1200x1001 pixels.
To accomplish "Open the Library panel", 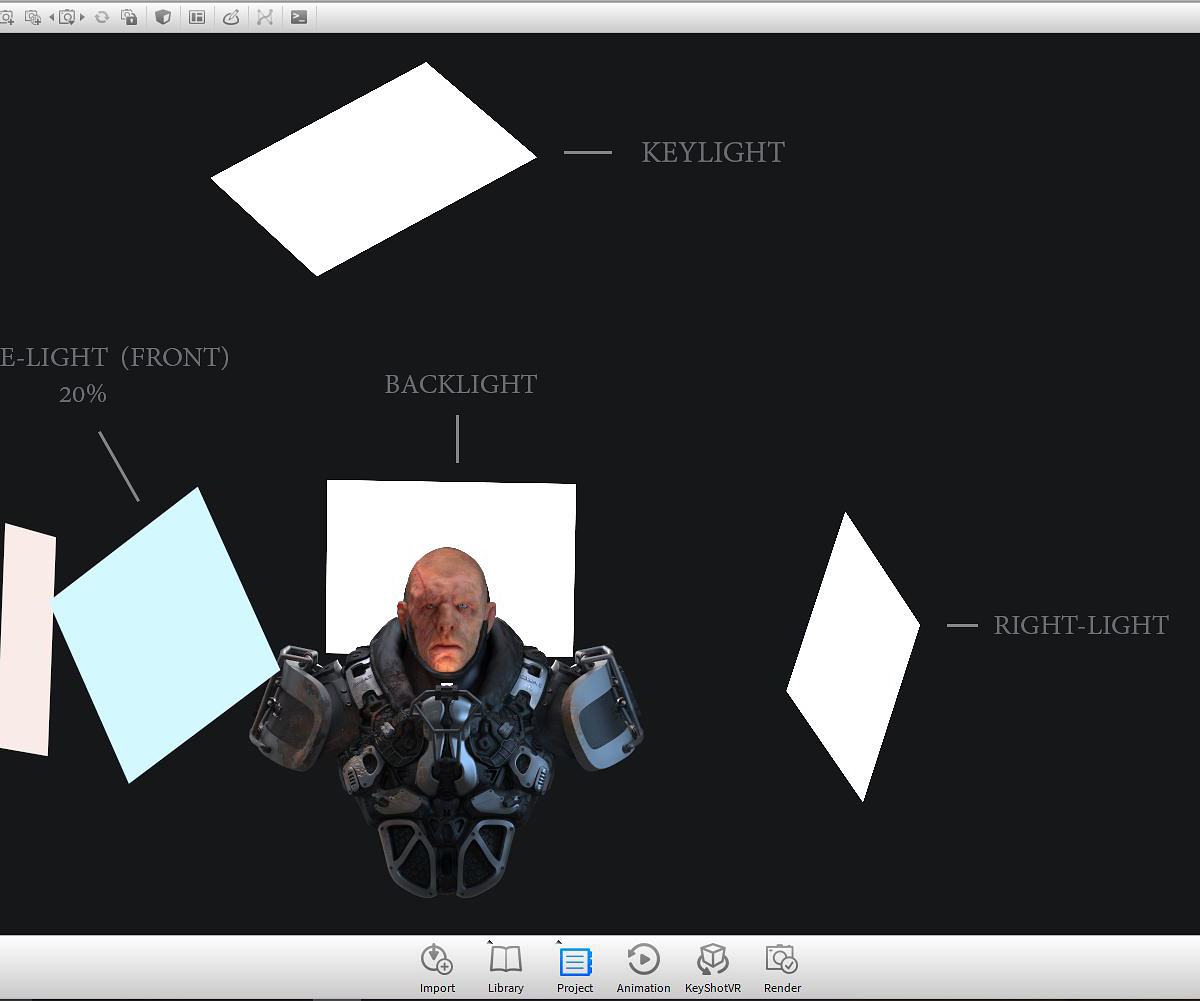I will 506,968.
